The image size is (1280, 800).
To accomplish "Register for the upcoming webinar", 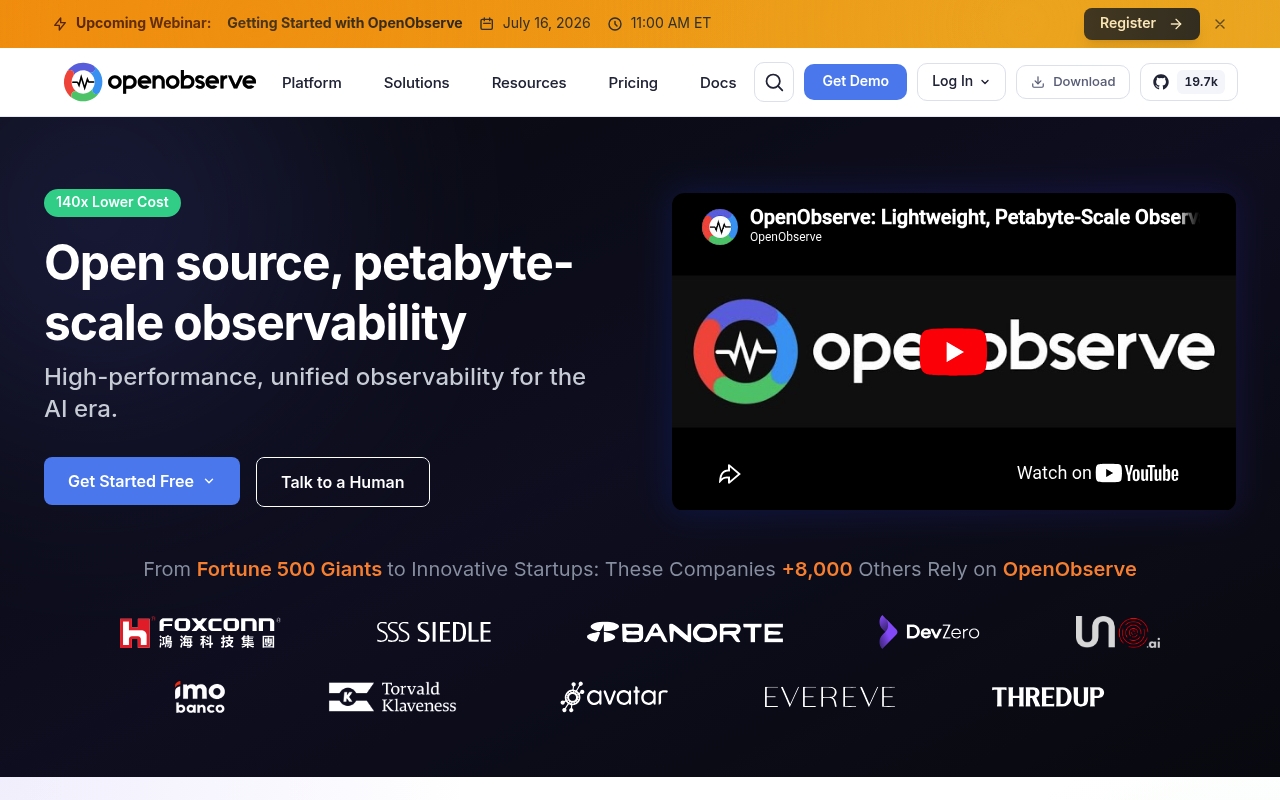I will pos(1142,24).
